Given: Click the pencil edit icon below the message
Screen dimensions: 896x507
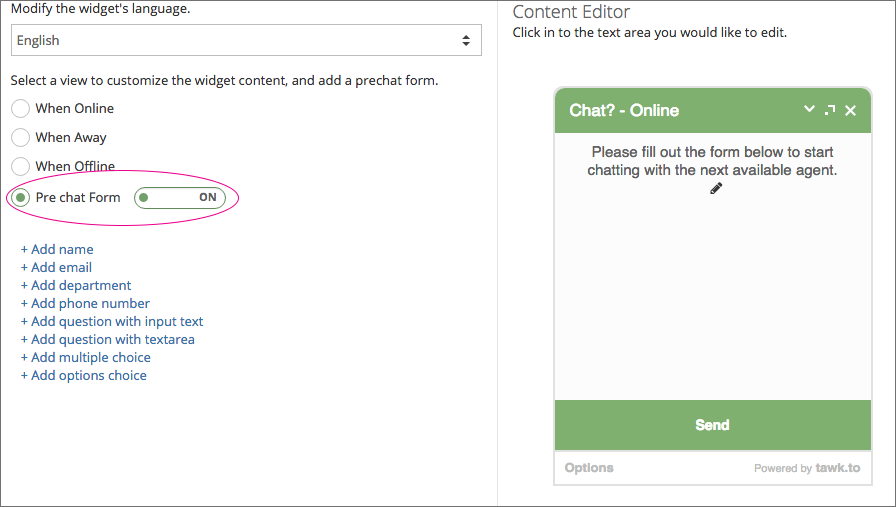Looking at the screenshot, I should (716, 189).
